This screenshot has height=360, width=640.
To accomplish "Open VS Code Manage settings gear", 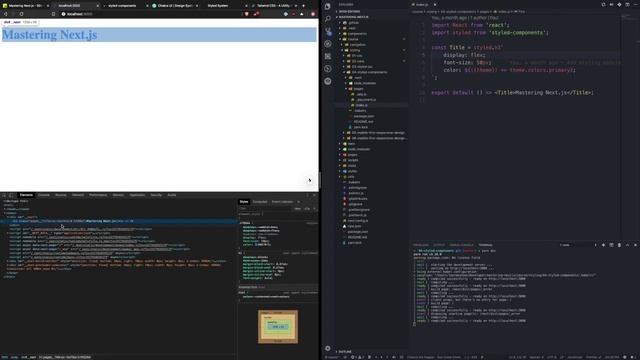I will coord(327,348).
